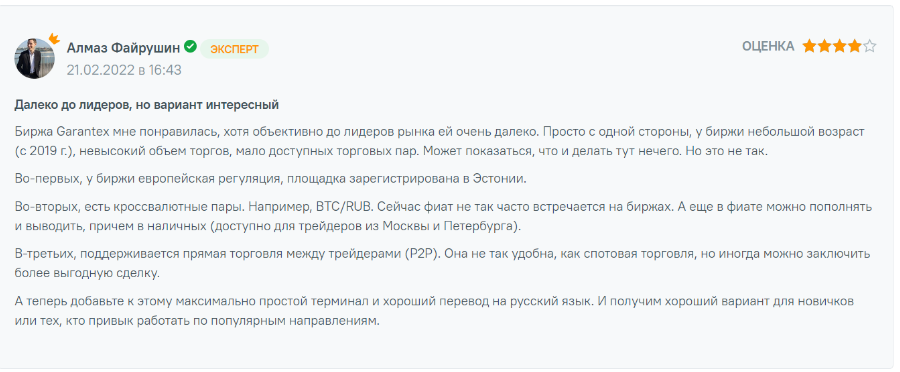Select the first rating star

(x=809, y=46)
